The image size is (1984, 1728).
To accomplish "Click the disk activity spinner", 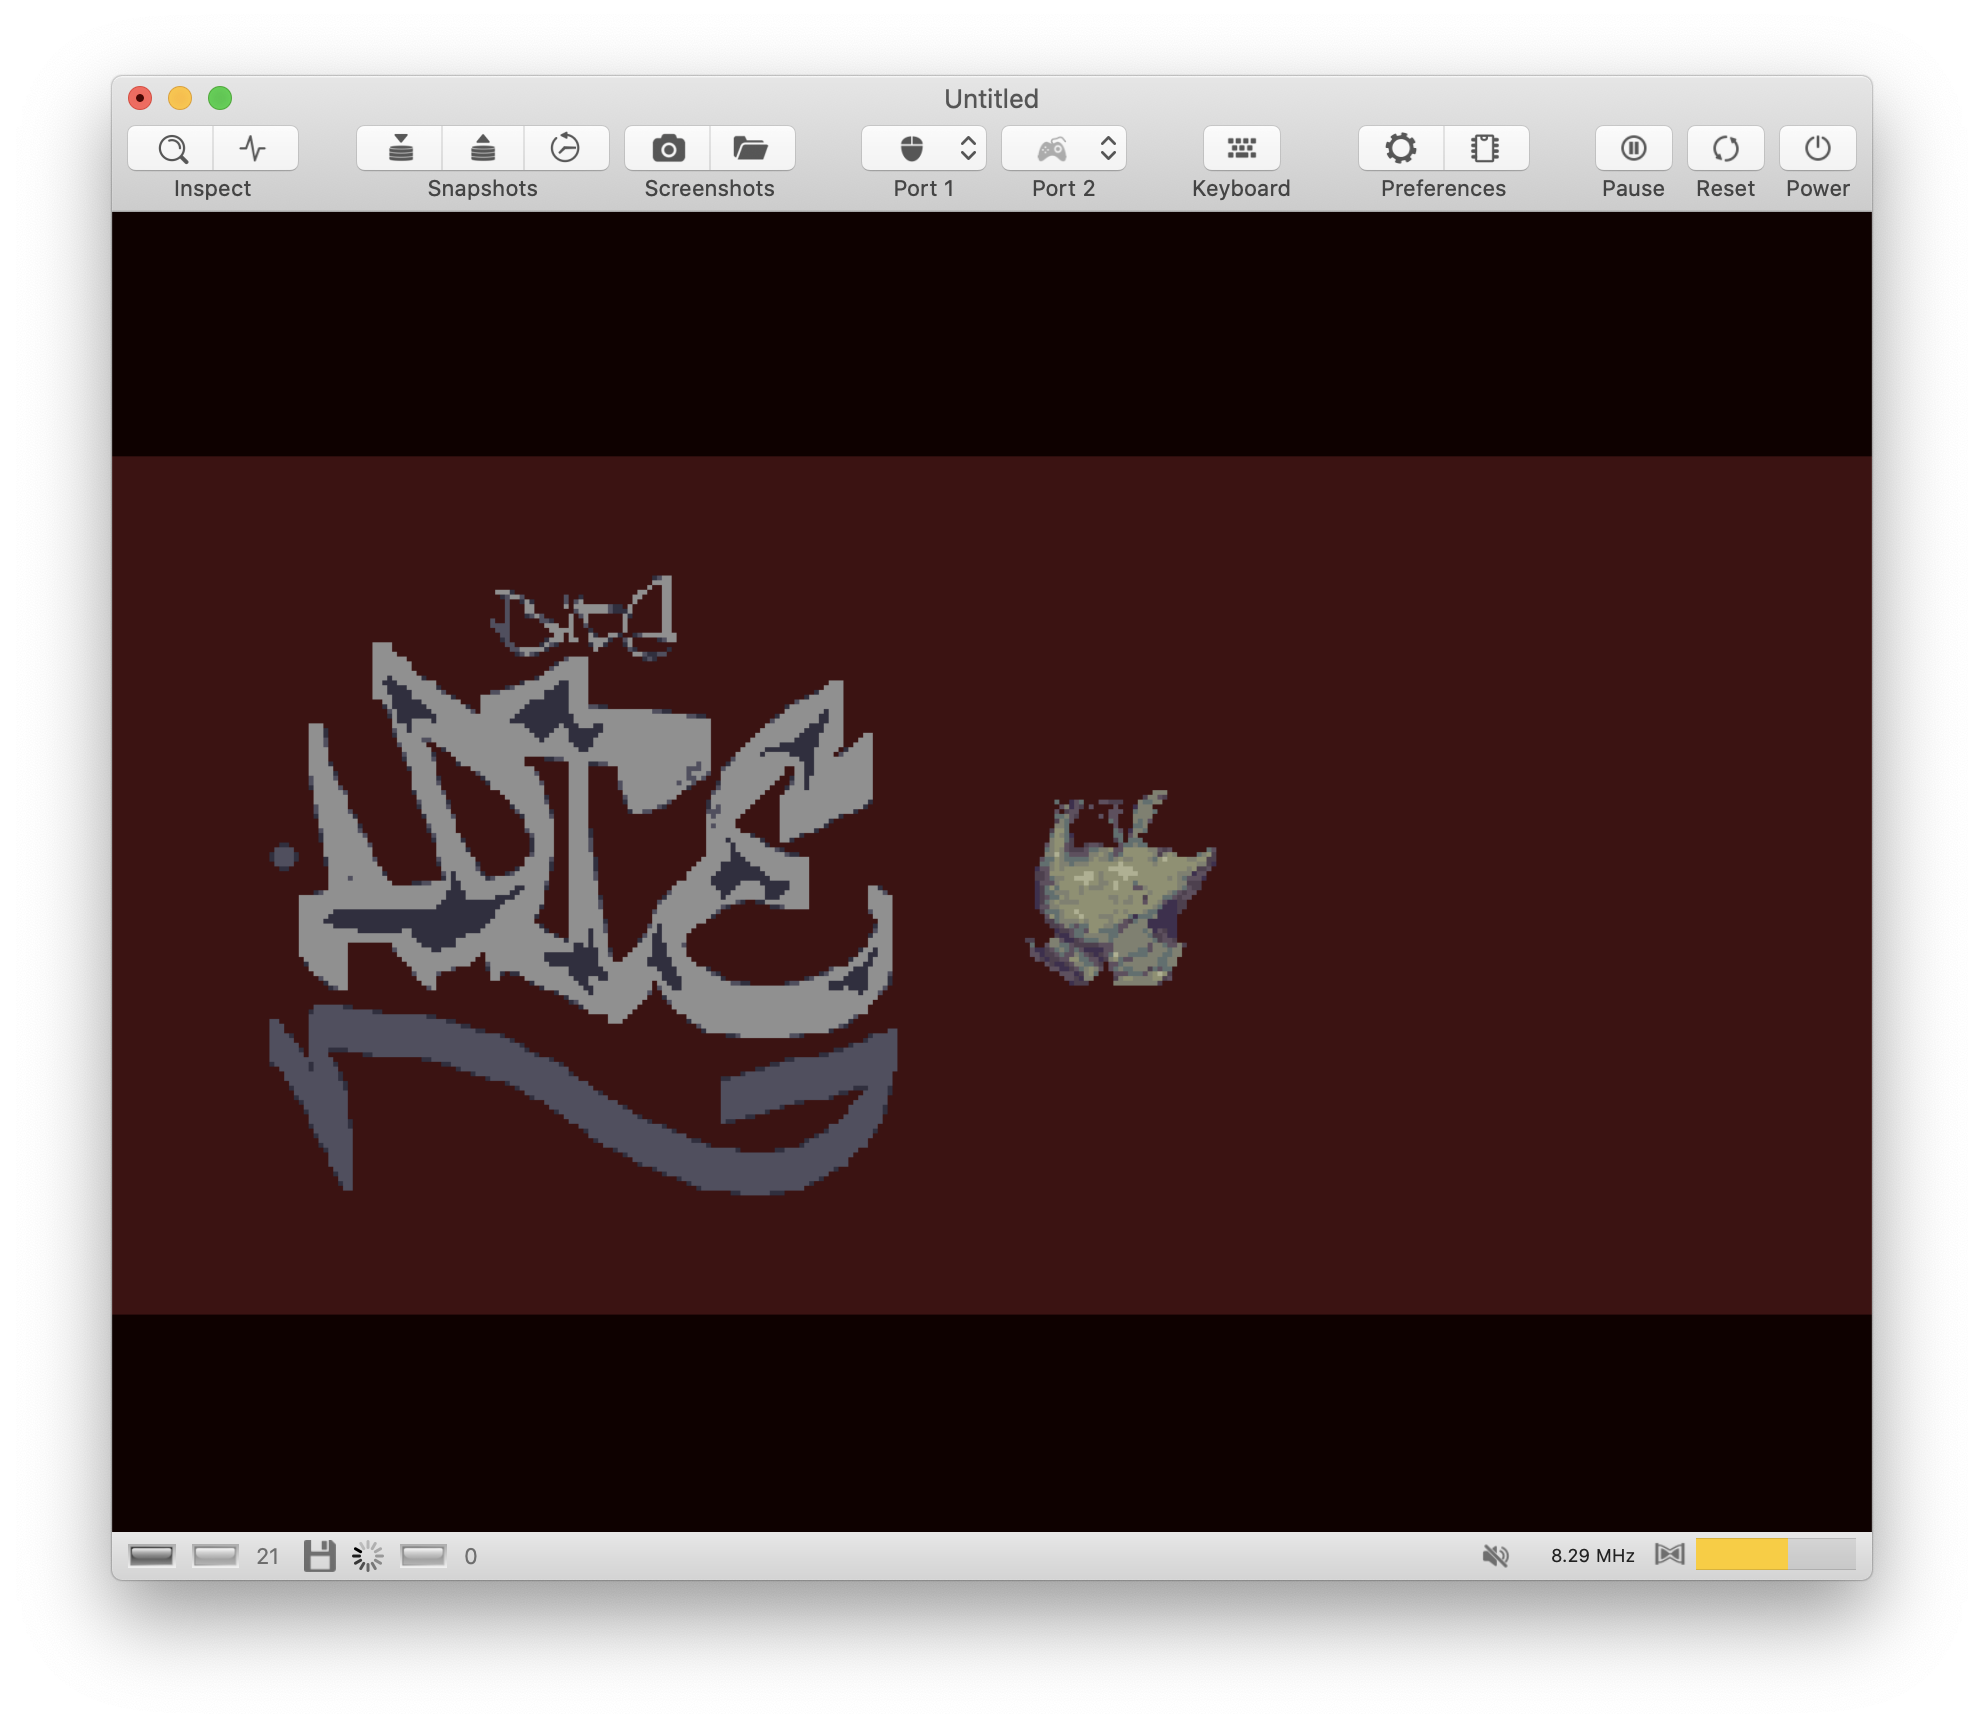I will [x=368, y=1555].
